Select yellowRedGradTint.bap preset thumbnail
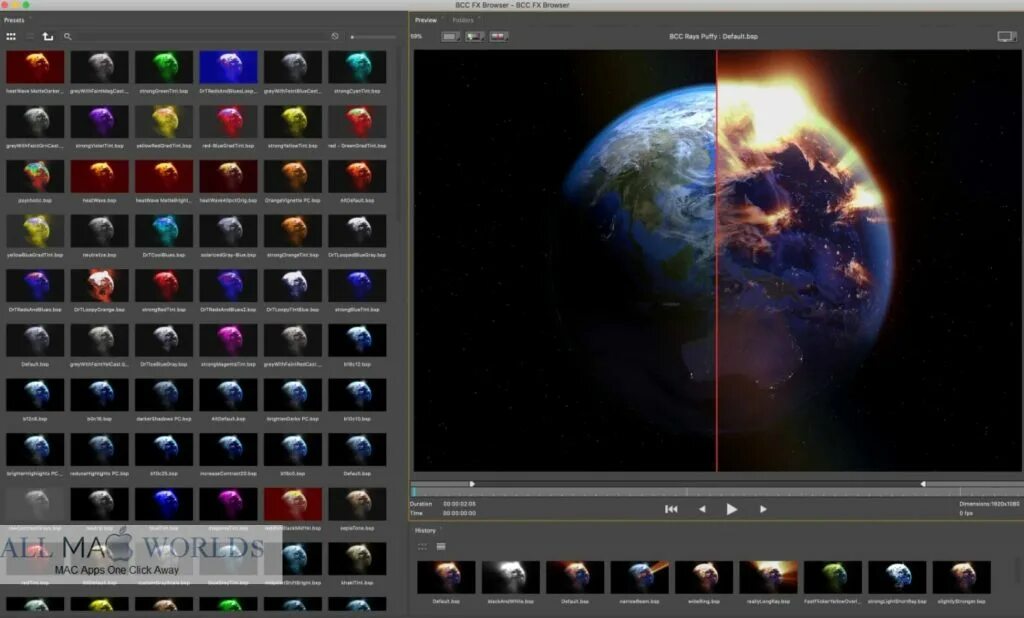The height and width of the screenshot is (618, 1024). pos(163,122)
